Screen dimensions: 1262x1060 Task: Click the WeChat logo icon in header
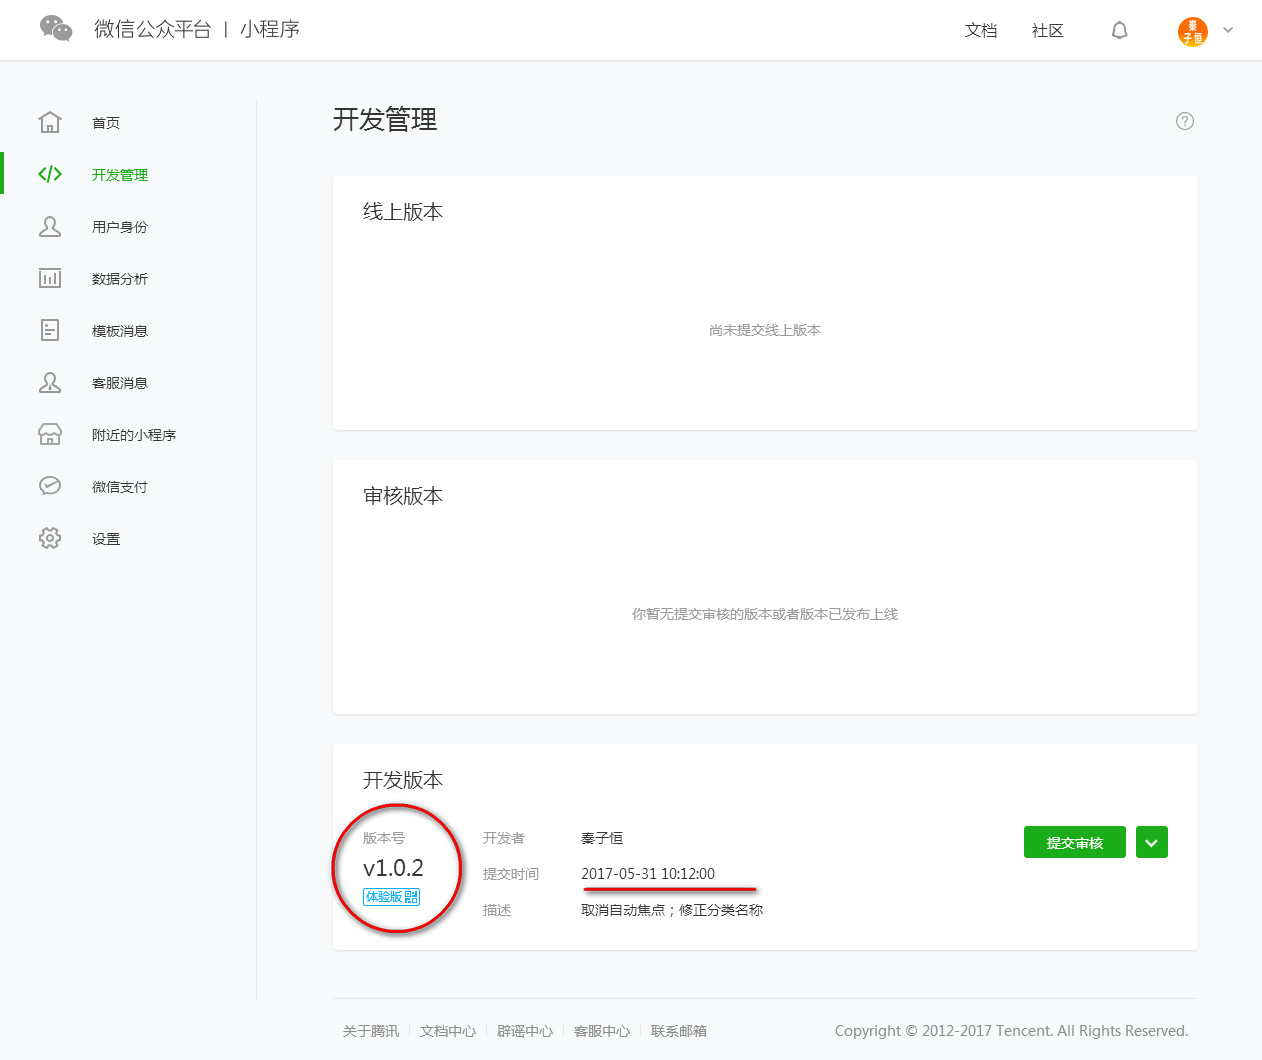[x=56, y=29]
